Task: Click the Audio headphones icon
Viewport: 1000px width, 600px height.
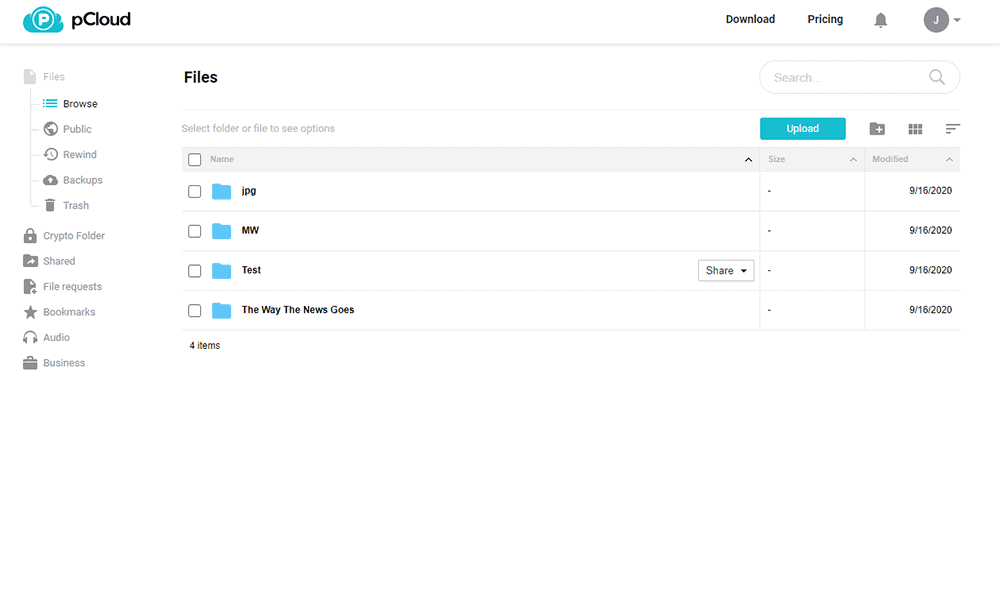Action: click(x=30, y=337)
